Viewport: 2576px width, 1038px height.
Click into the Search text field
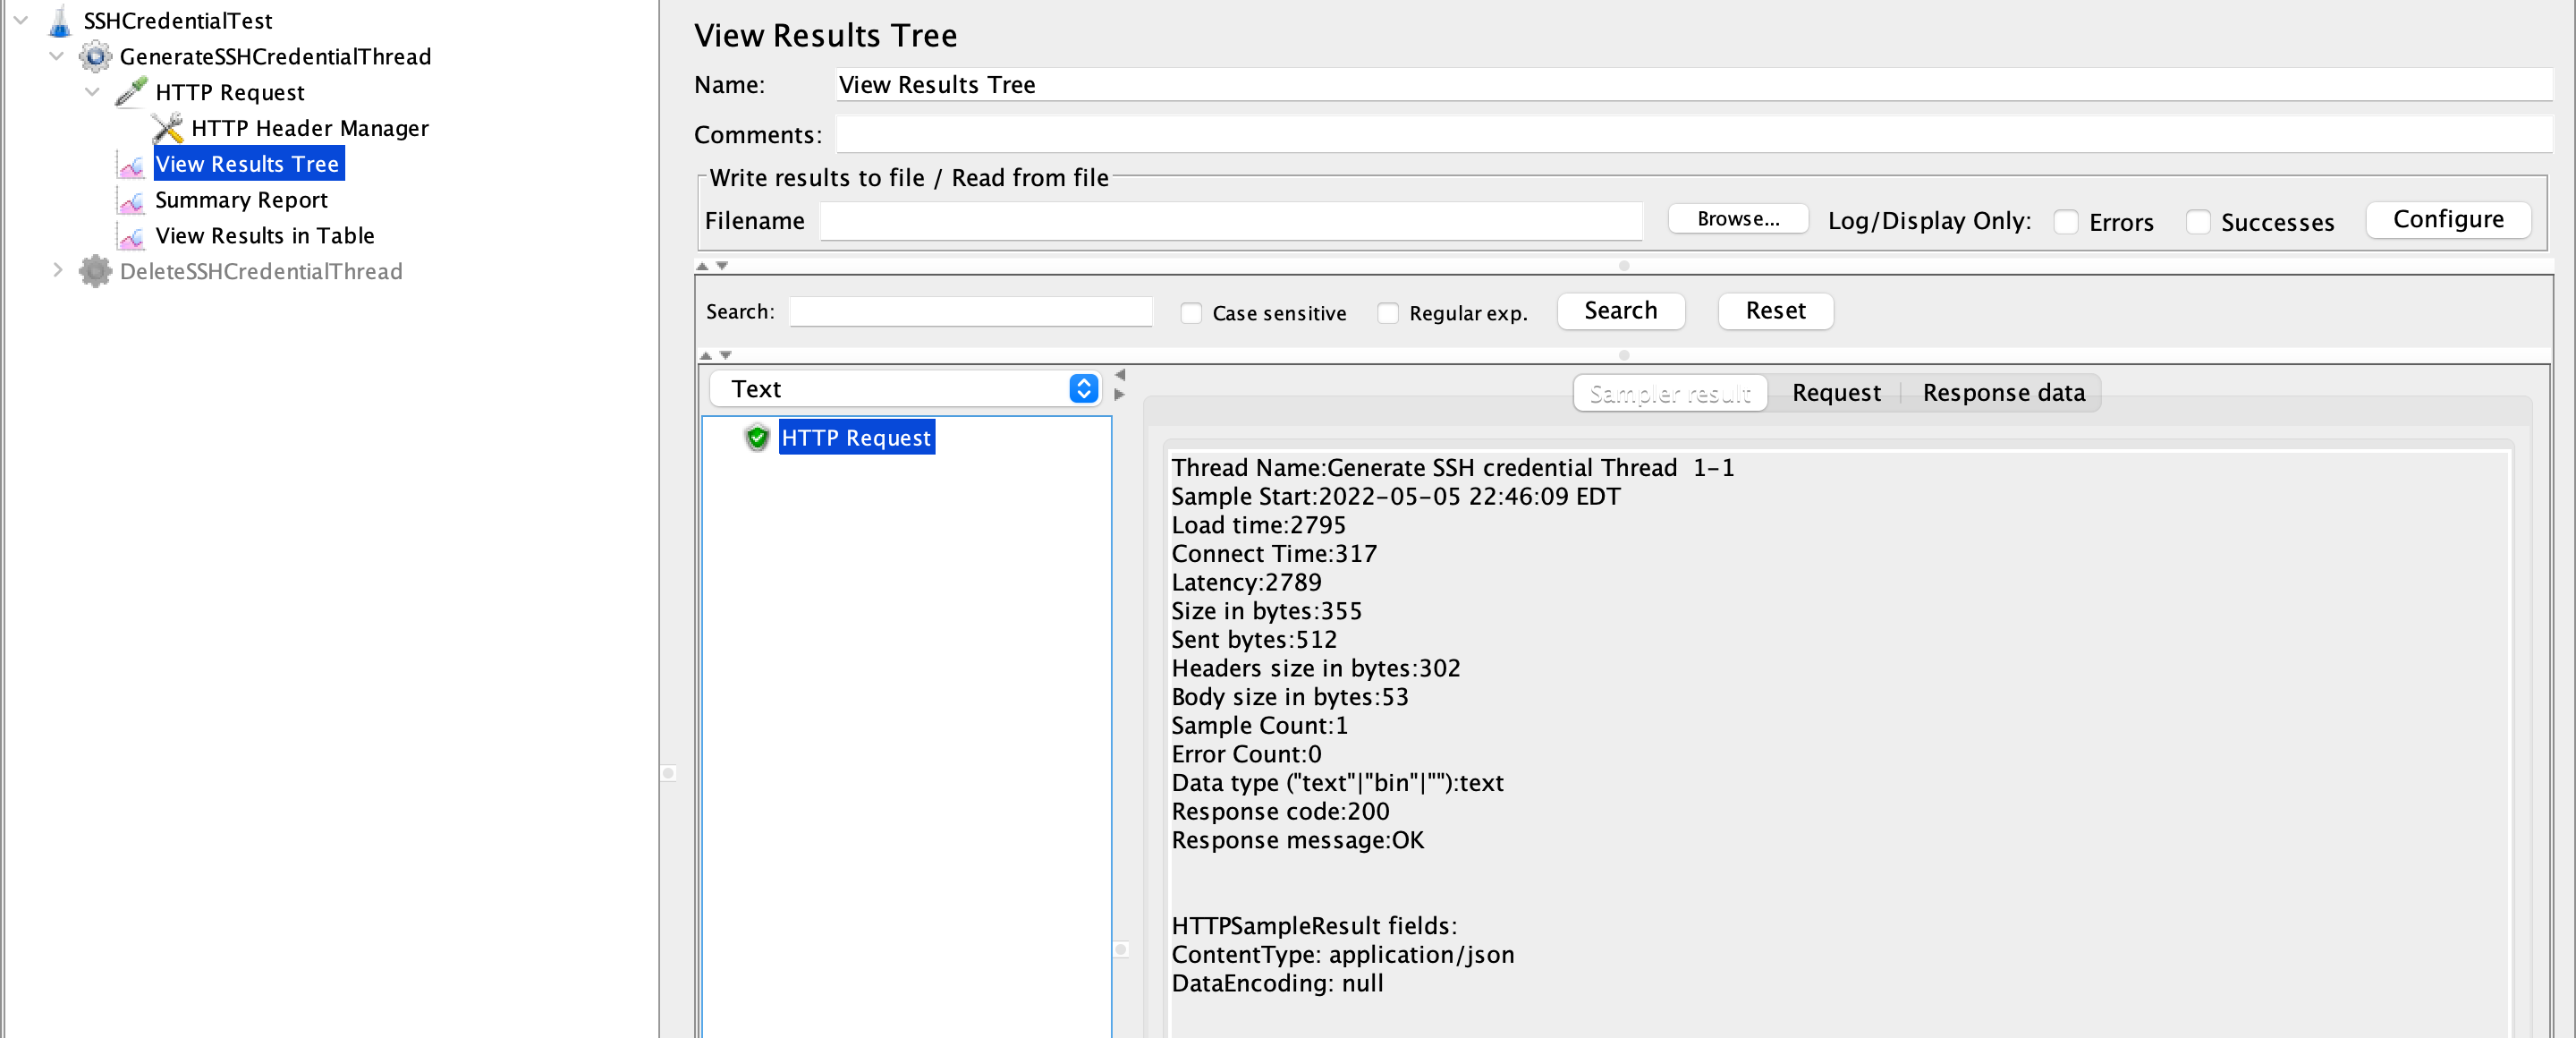tap(970, 312)
